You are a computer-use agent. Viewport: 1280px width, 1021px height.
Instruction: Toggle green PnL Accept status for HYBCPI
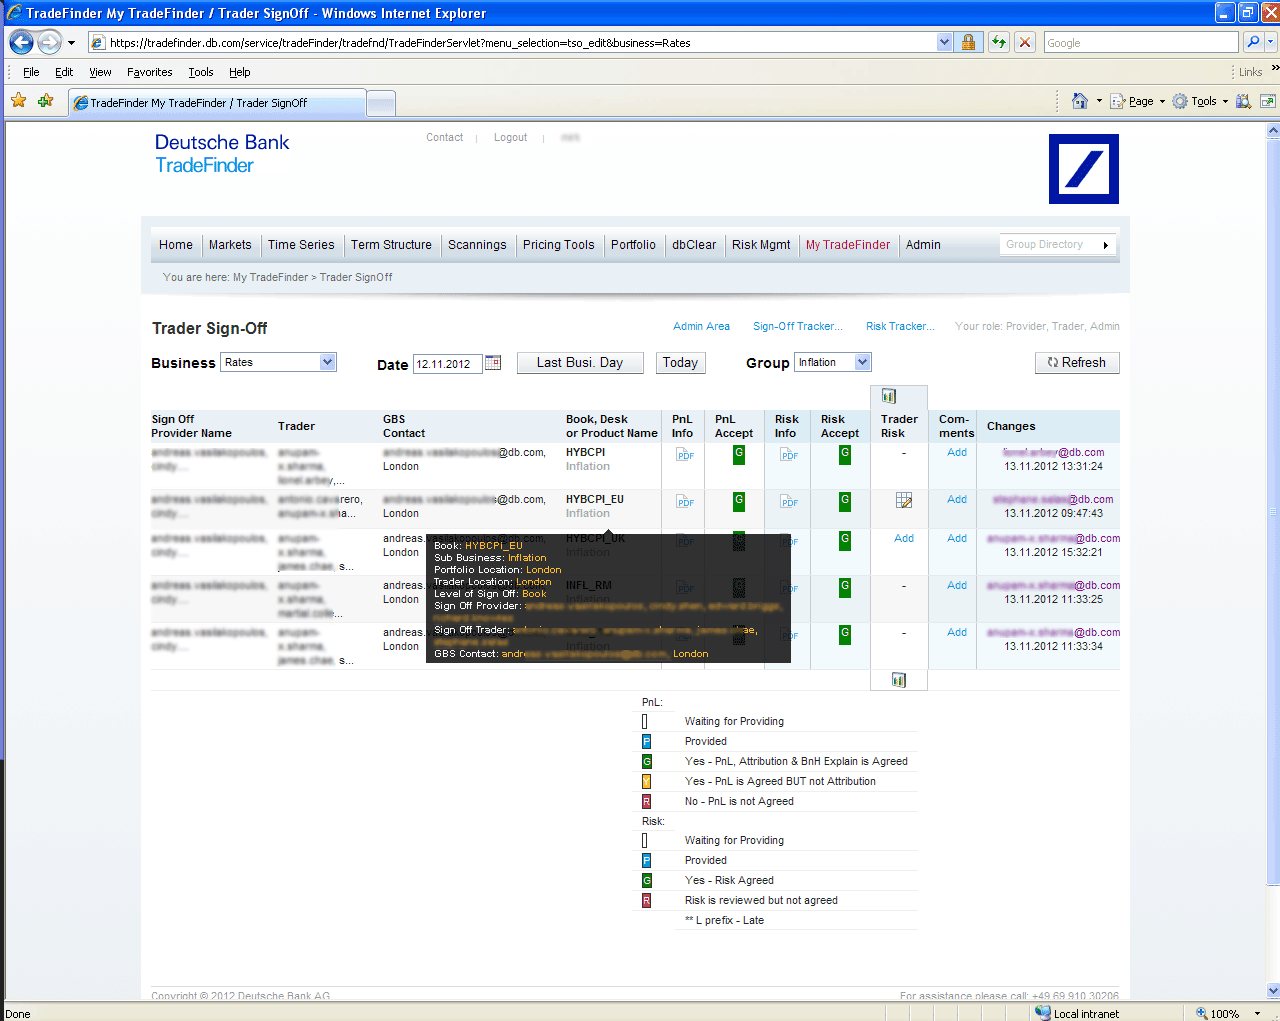pyautogui.click(x=739, y=454)
